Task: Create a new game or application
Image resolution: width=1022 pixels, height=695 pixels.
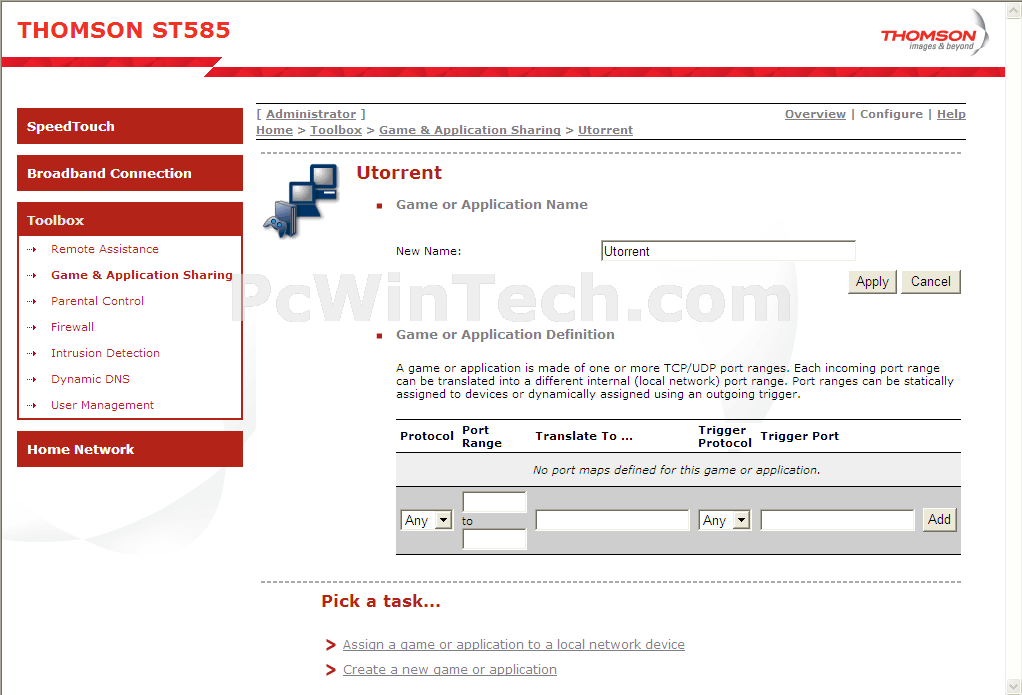Action: tap(450, 670)
